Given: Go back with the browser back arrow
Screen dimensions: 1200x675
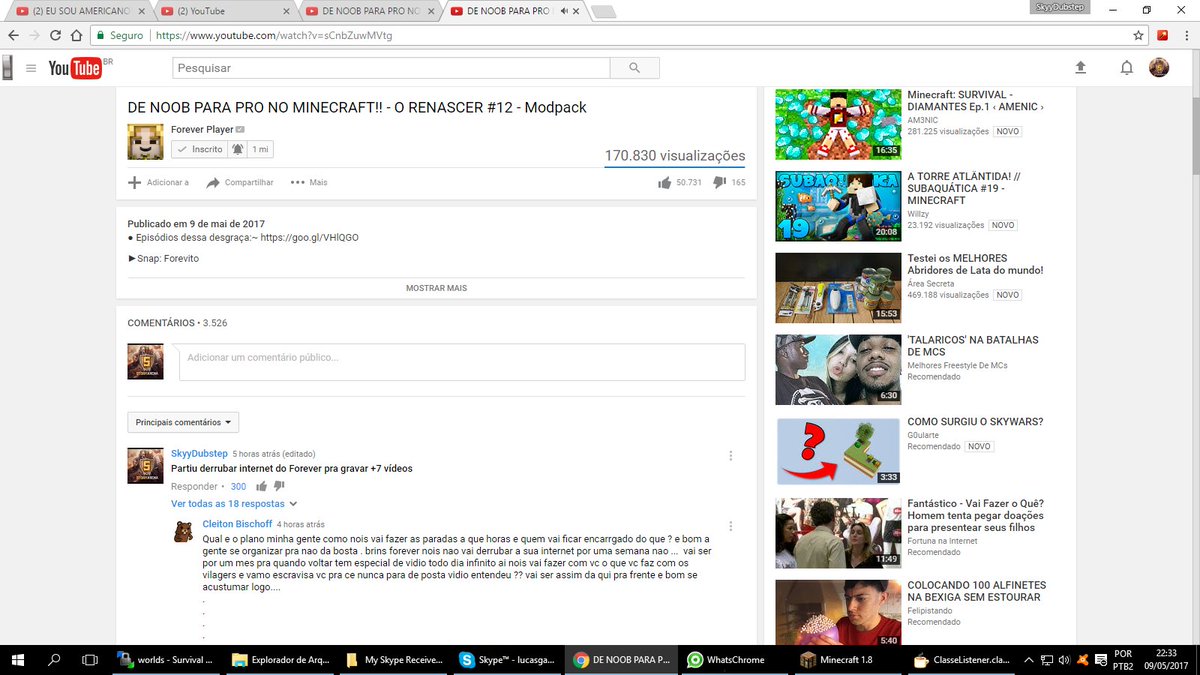Looking at the screenshot, I should tap(13, 34).
